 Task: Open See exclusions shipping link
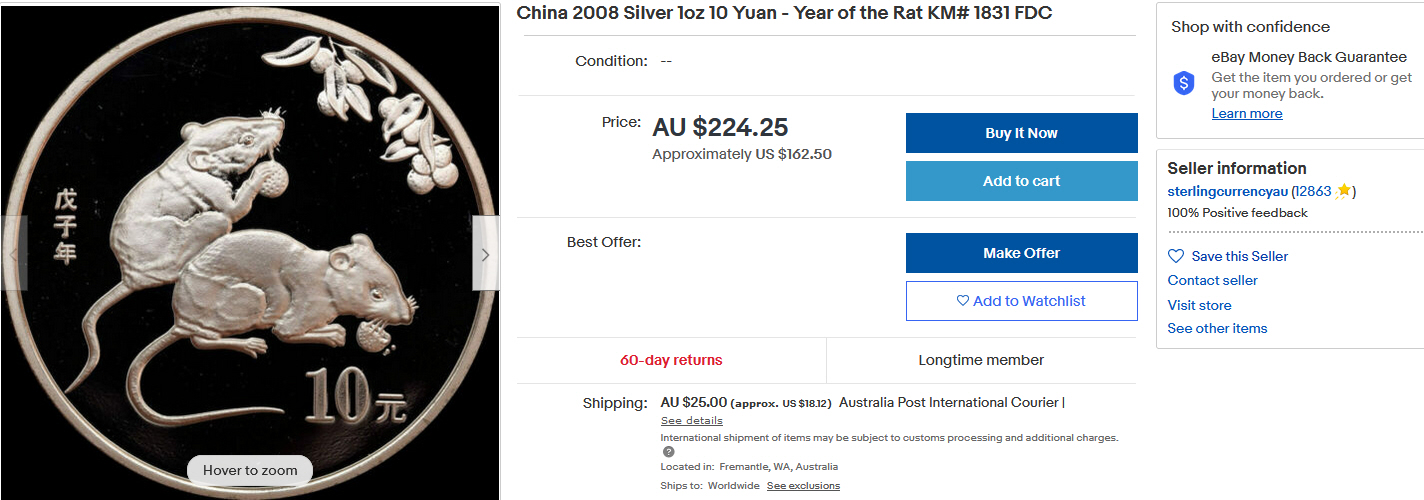pyautogui.click(x=803, y=486)
